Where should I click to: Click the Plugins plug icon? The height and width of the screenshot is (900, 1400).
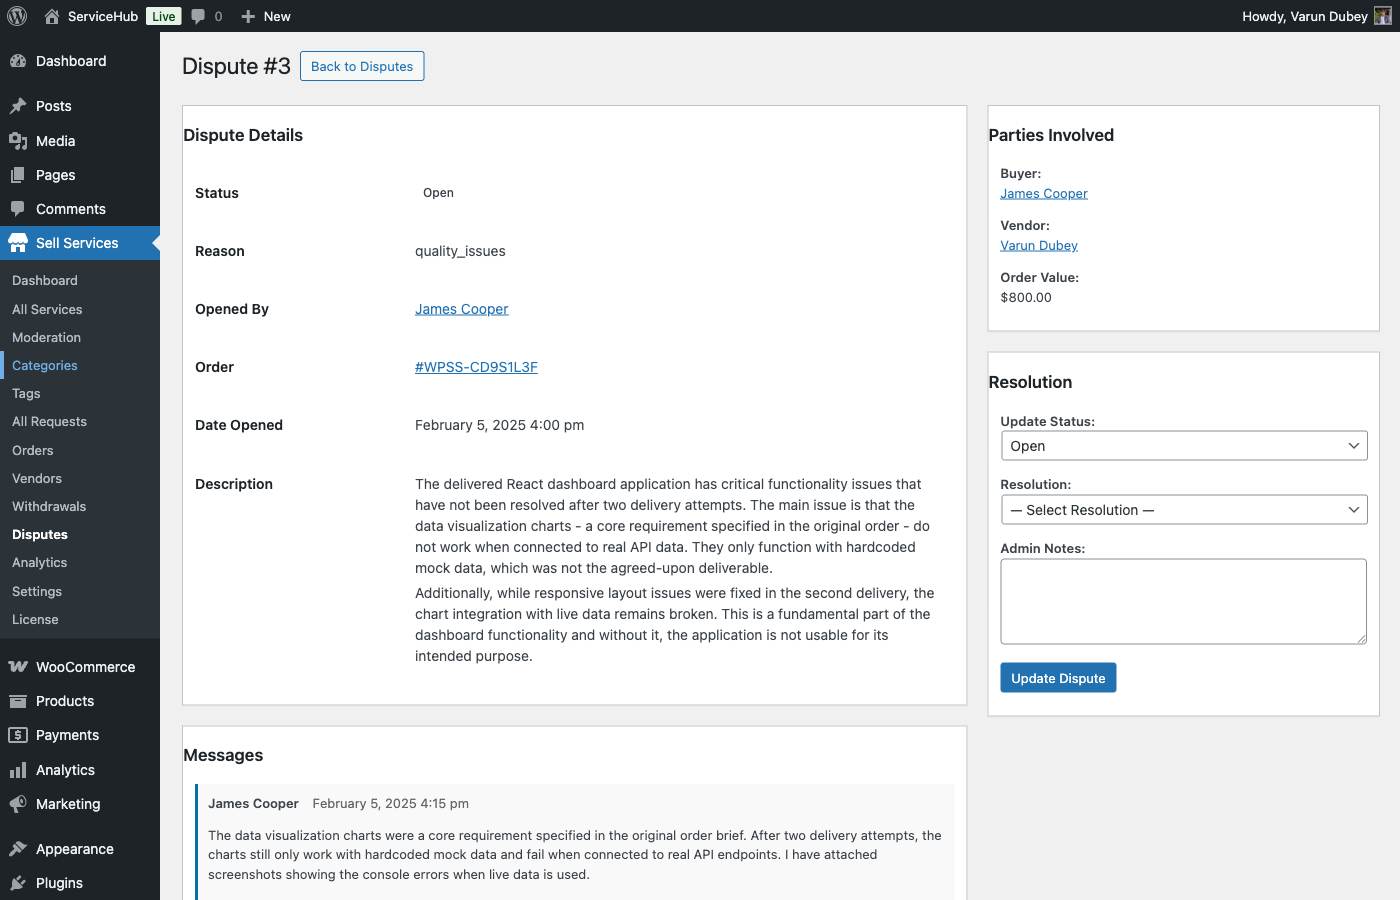tap(18, 883)
